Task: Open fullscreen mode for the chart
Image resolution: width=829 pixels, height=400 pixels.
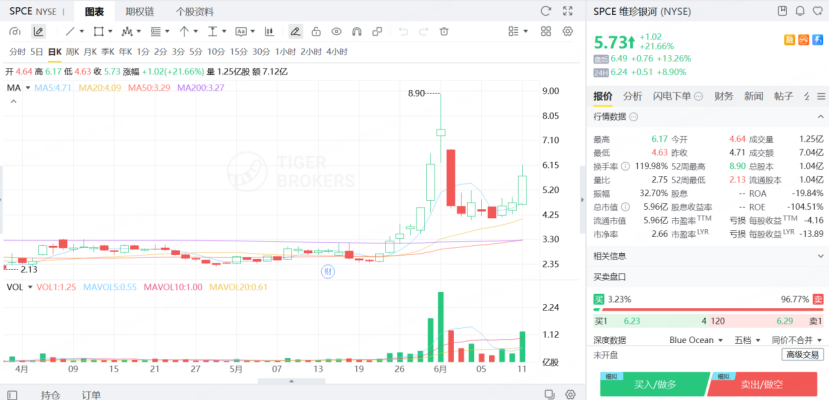Action: coord(568,11)
